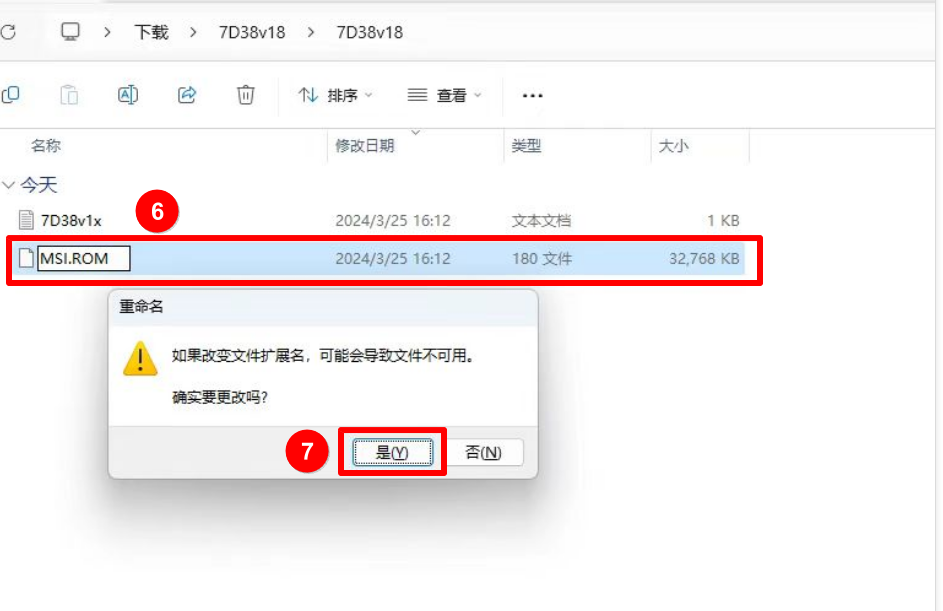943x611 pixels.
Task: Sort by 修改日期 column header
Action: click(x=365, y=146)
